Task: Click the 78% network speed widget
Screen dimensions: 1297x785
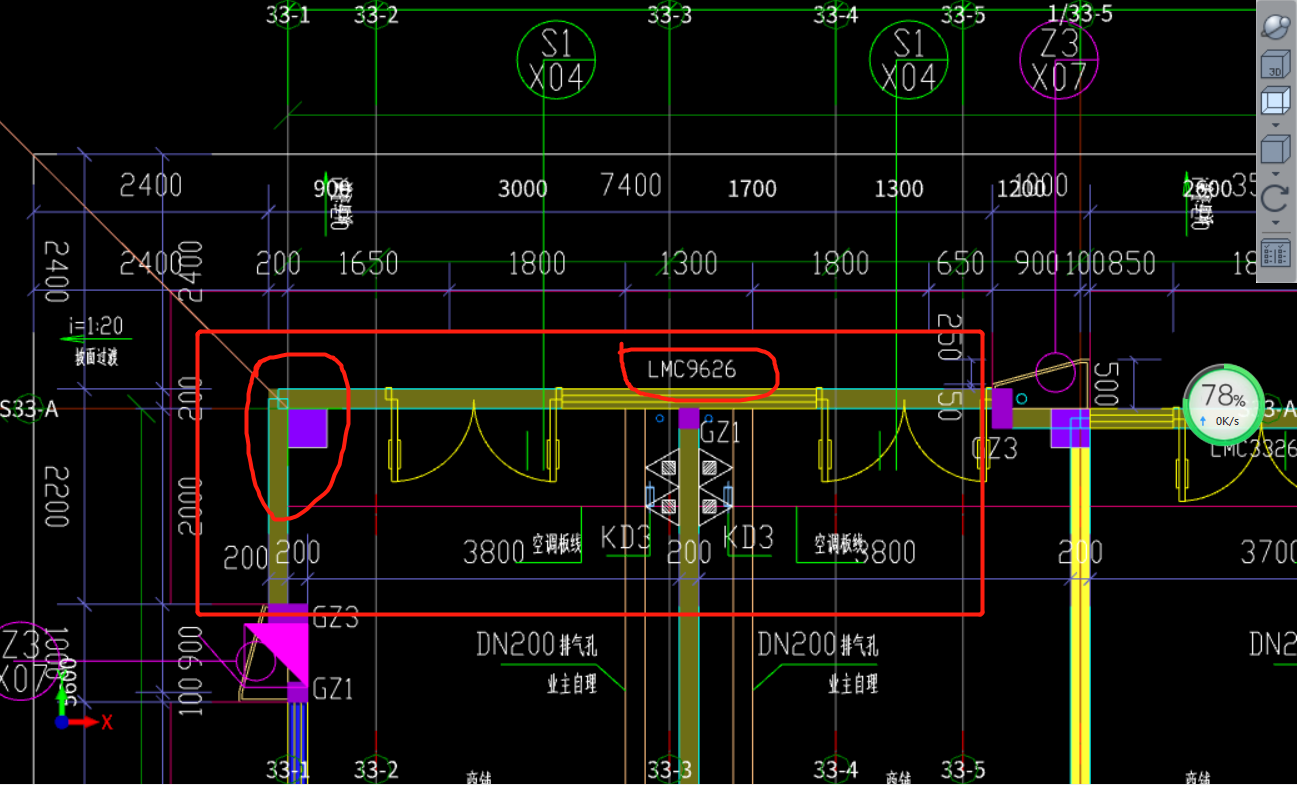Action: click(x=1224, y=405)
